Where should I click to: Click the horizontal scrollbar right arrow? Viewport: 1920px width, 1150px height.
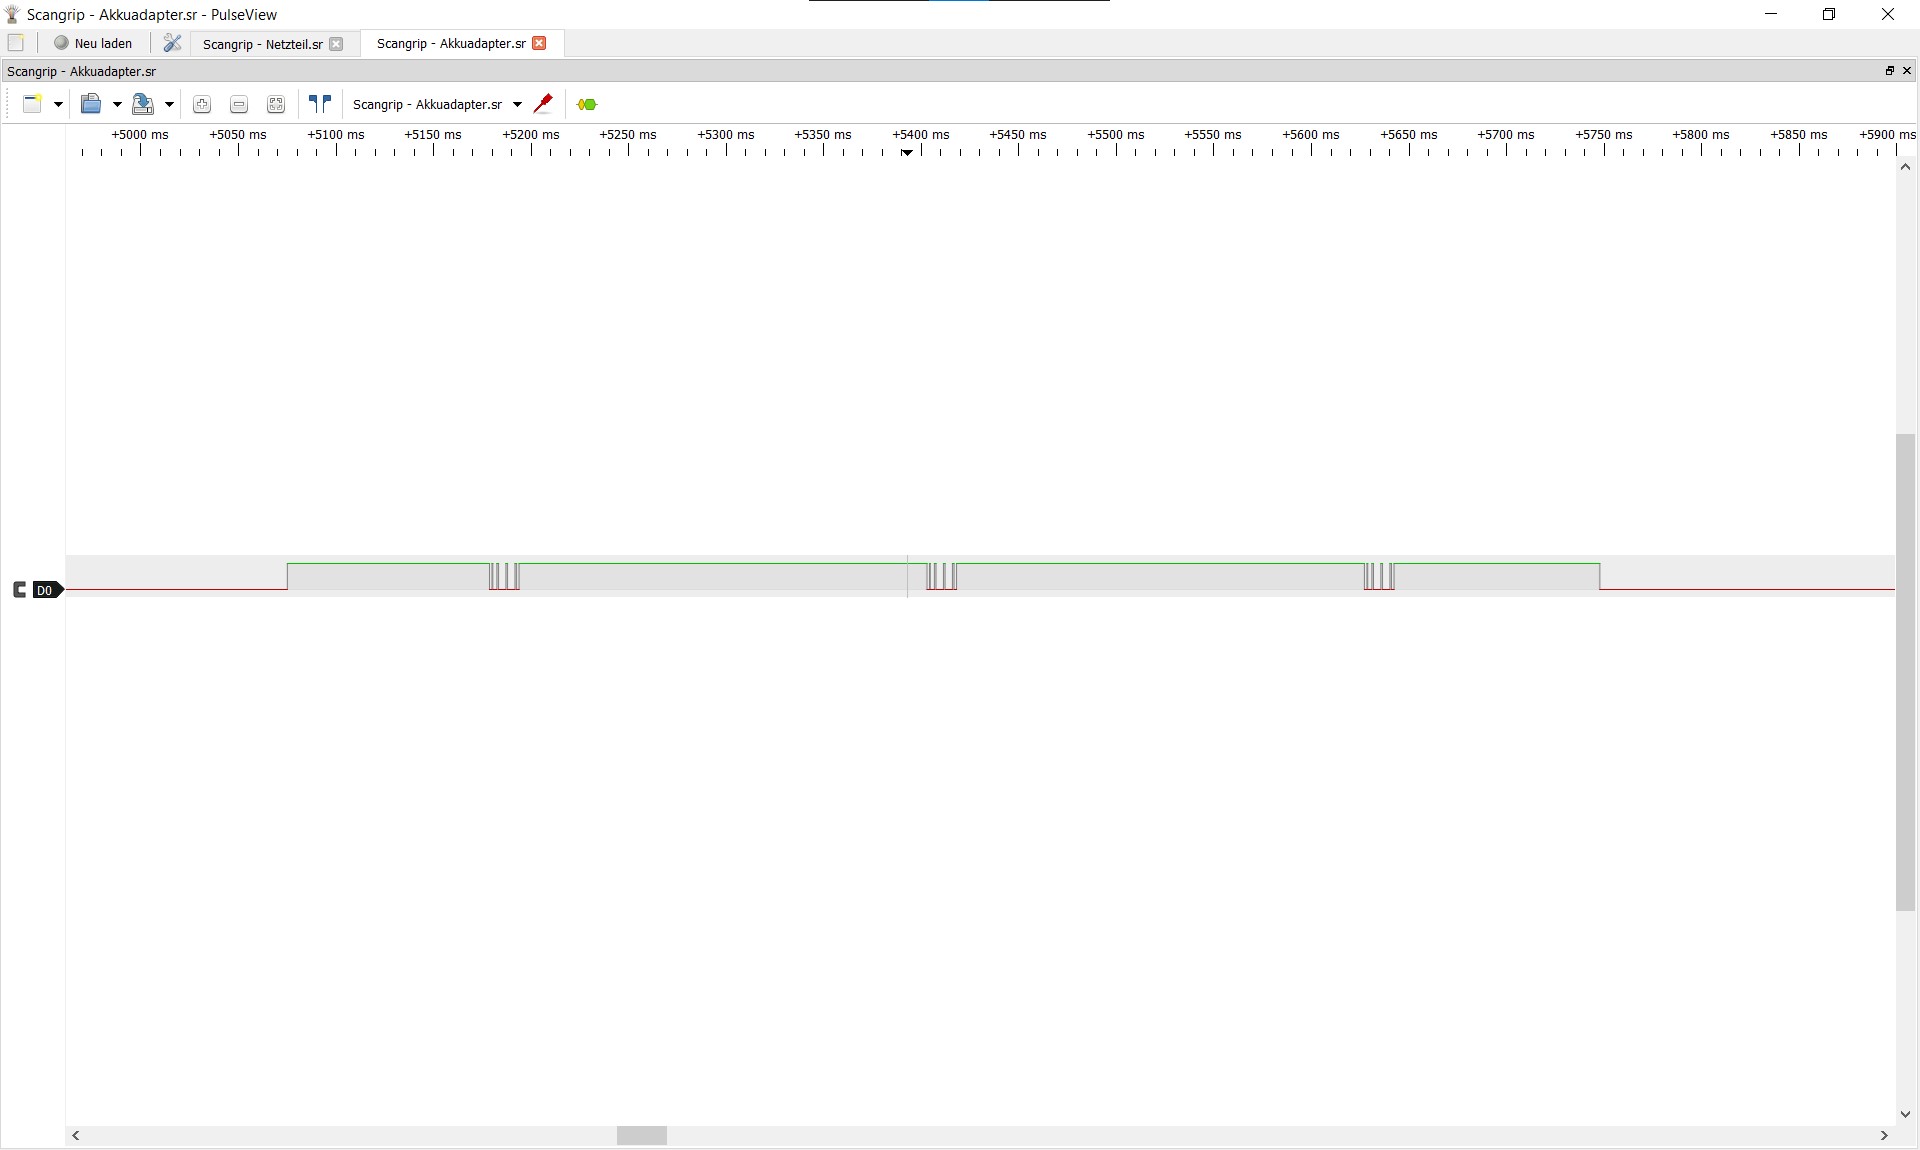[x=1885, y=1136]
